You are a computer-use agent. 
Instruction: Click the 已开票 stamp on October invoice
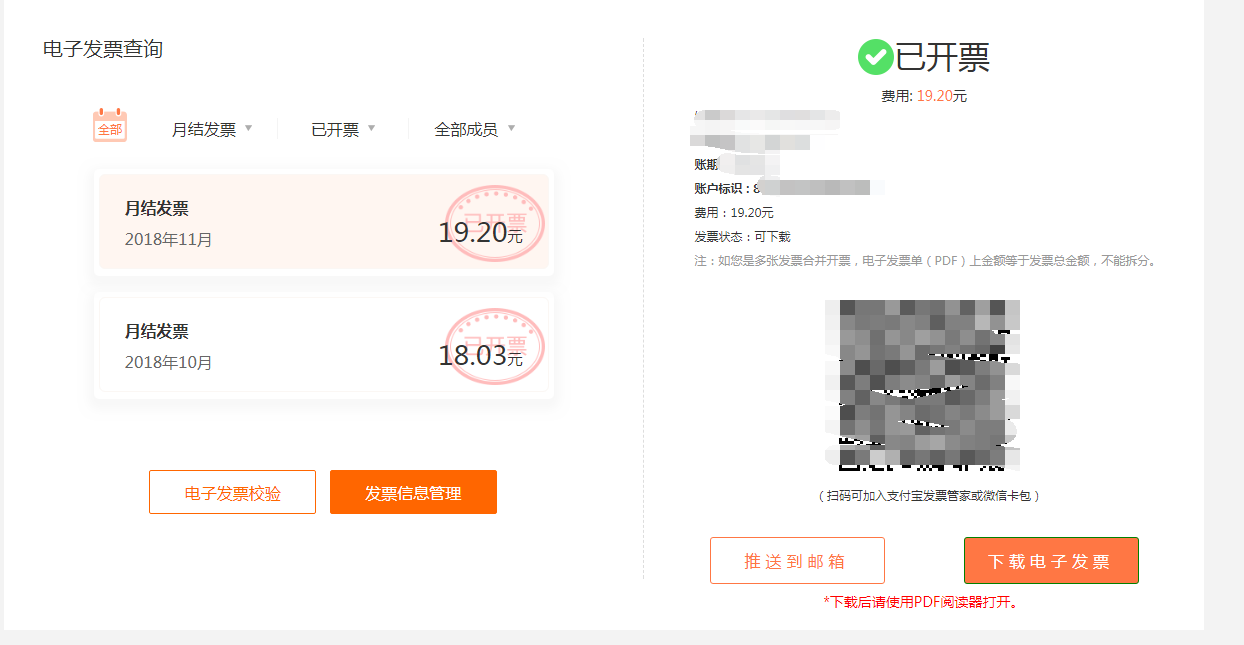point(495,347)
